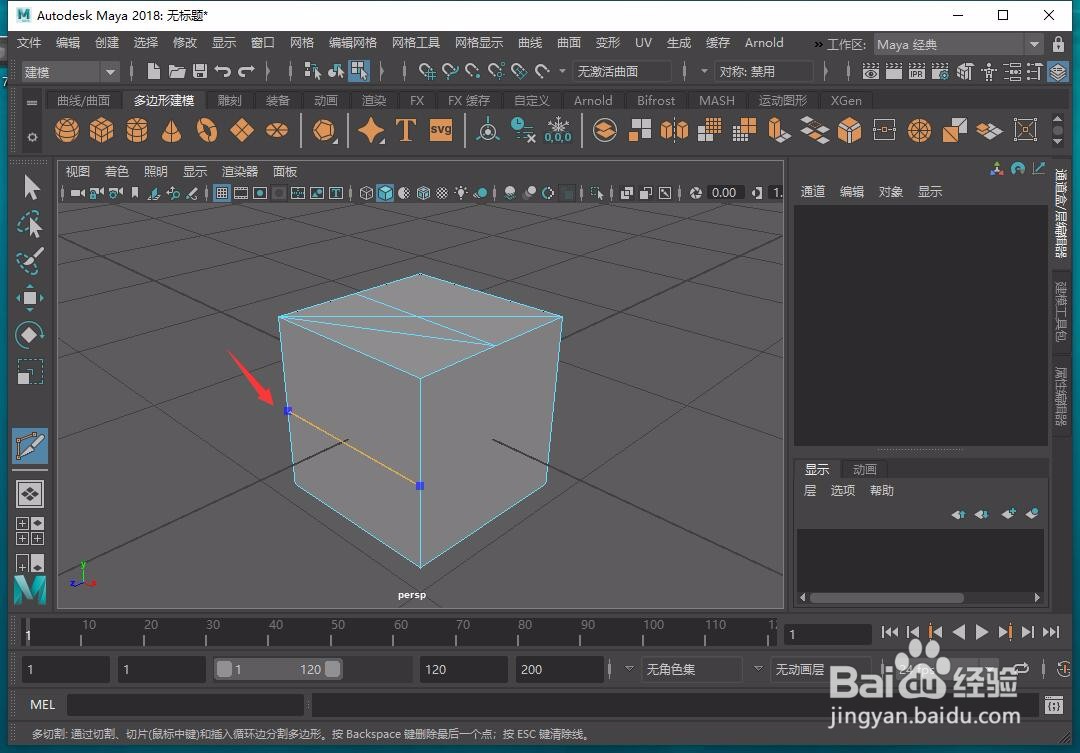Toggle the snap-to-grid magnet in the toolbar
The width and height of the screenshot is (1080, 753).
425,71
